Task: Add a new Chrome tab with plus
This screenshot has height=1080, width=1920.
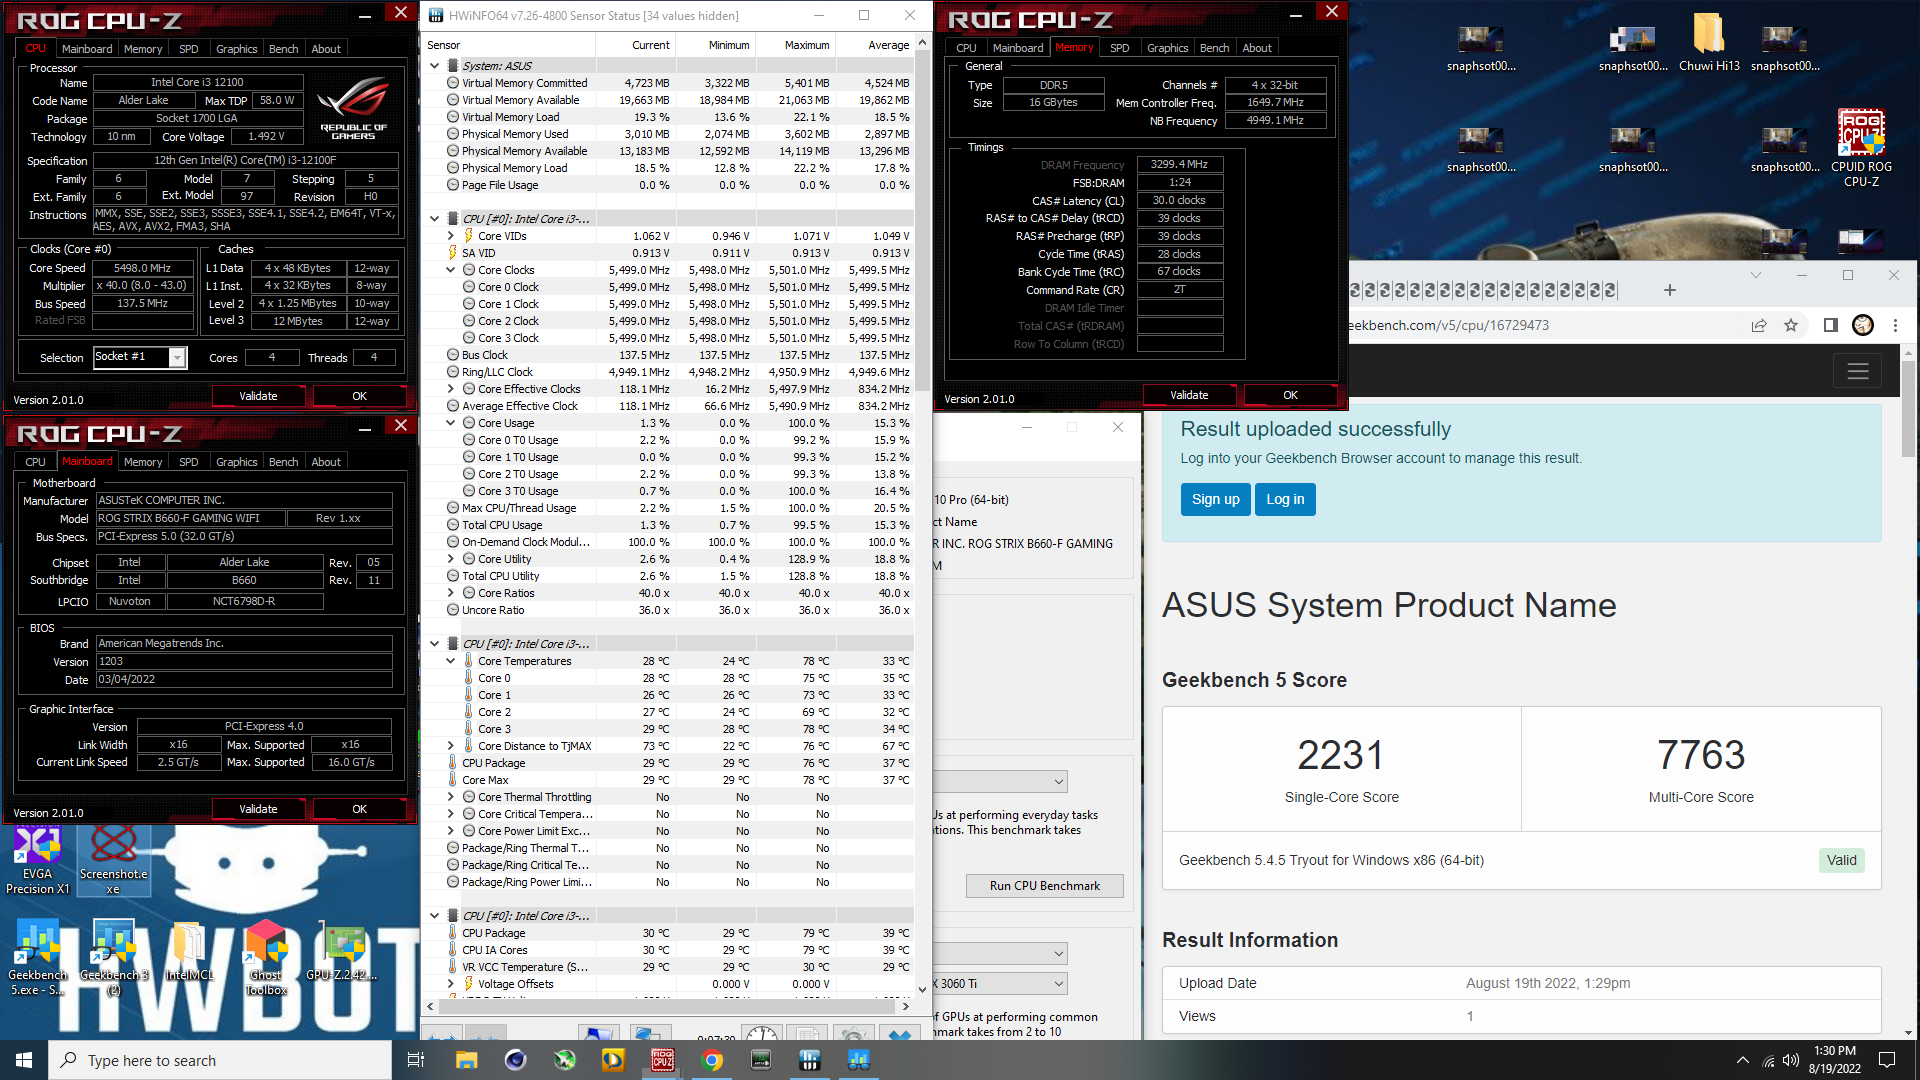Action: click(x=1669, y=290)
